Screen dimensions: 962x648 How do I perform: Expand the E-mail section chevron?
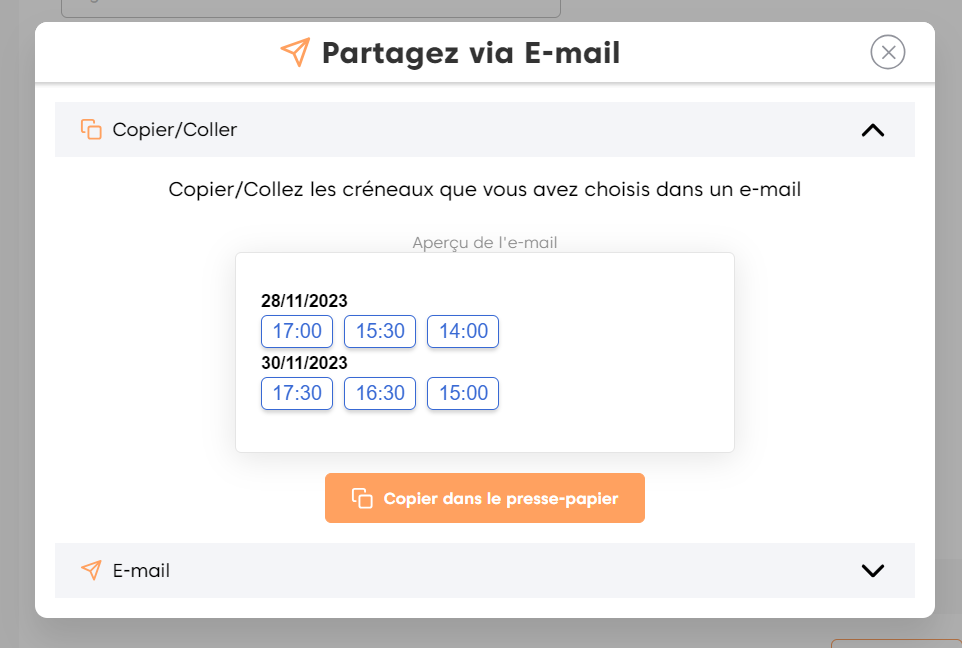pyautogui.click(x=873, y=570)
